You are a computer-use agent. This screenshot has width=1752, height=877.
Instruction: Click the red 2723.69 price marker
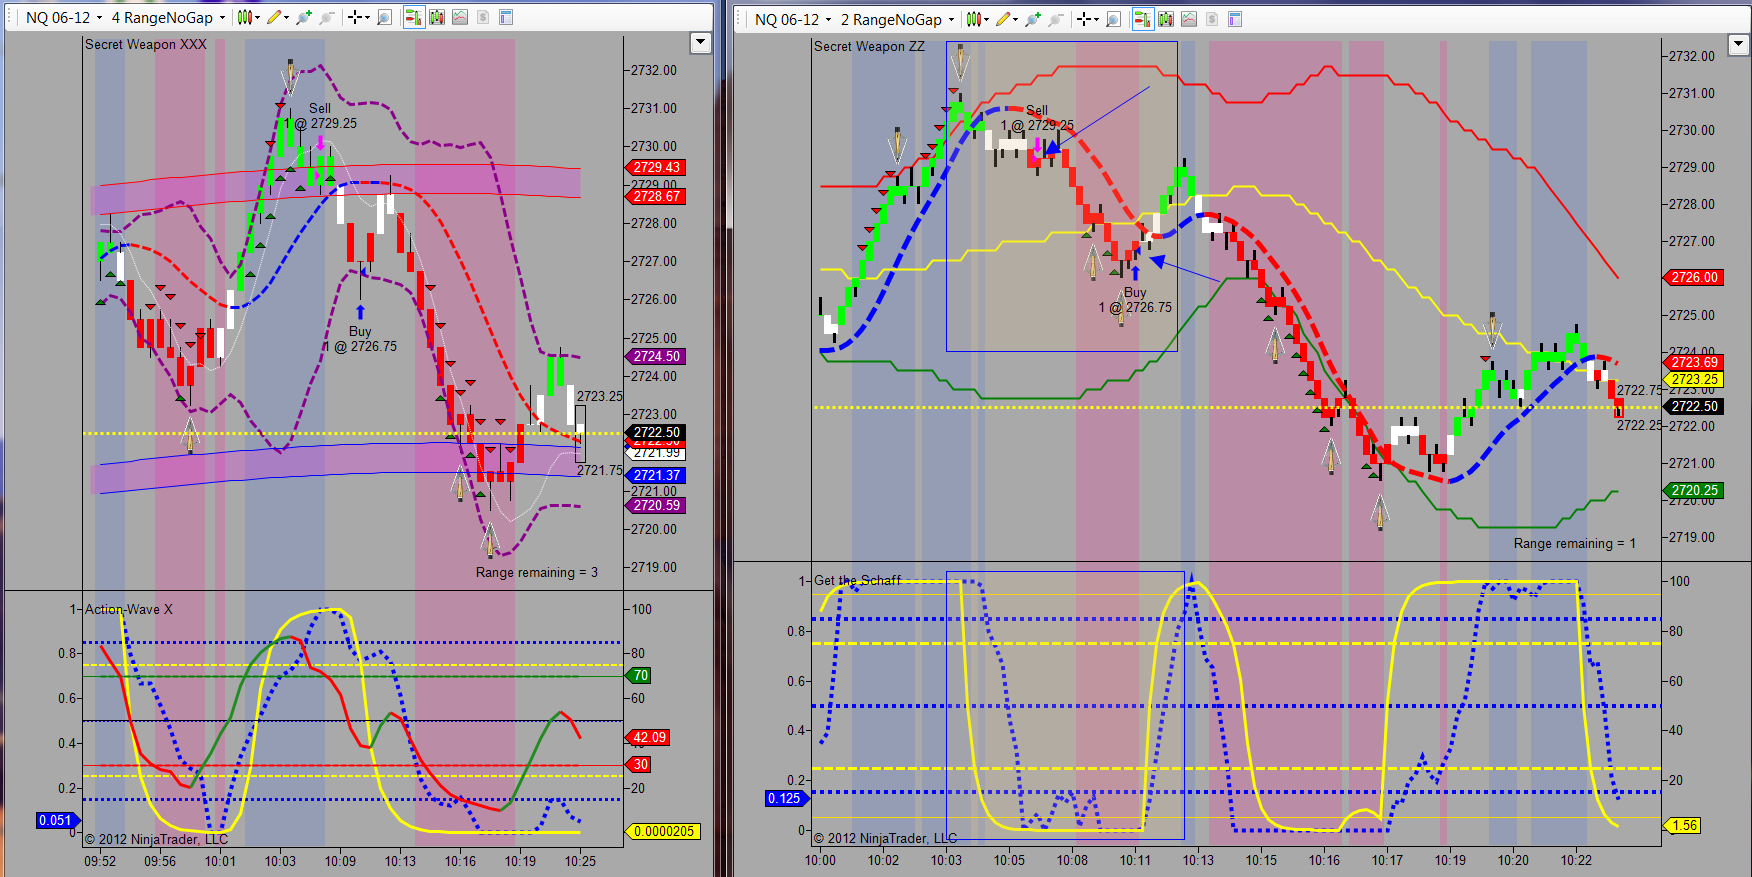1694,362
